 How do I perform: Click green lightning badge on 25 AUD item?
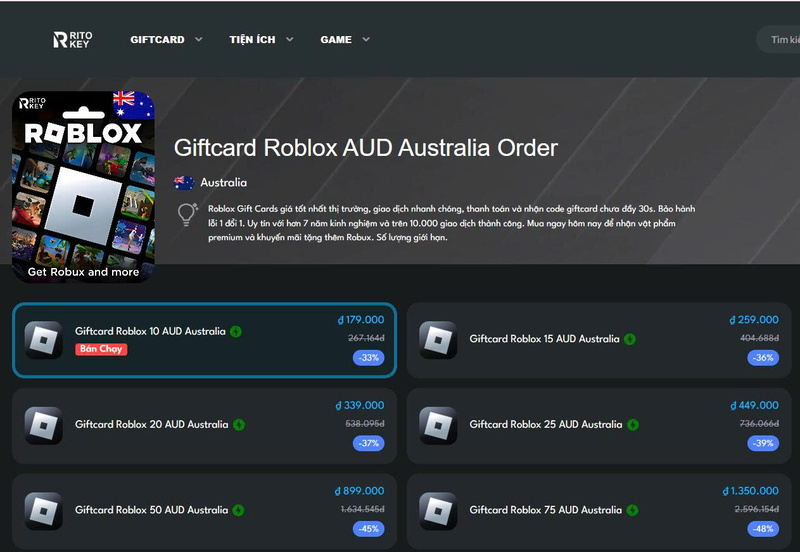coord(633,424)
